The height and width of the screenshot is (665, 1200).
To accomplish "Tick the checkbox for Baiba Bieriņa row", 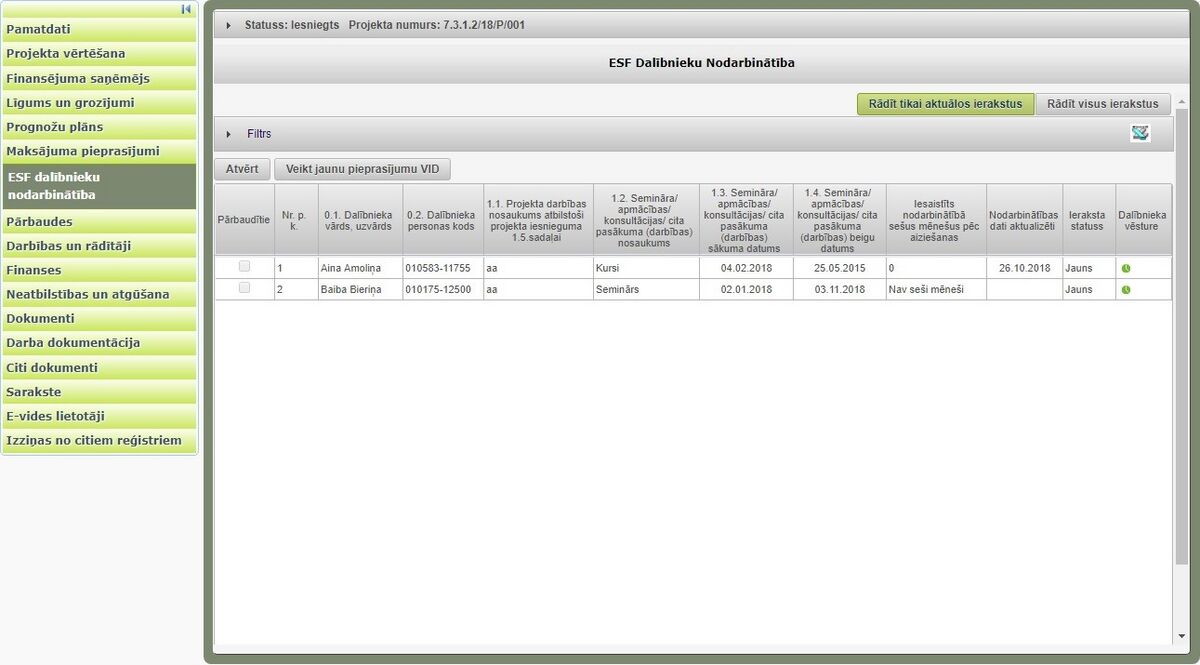I will coord(244,288).
